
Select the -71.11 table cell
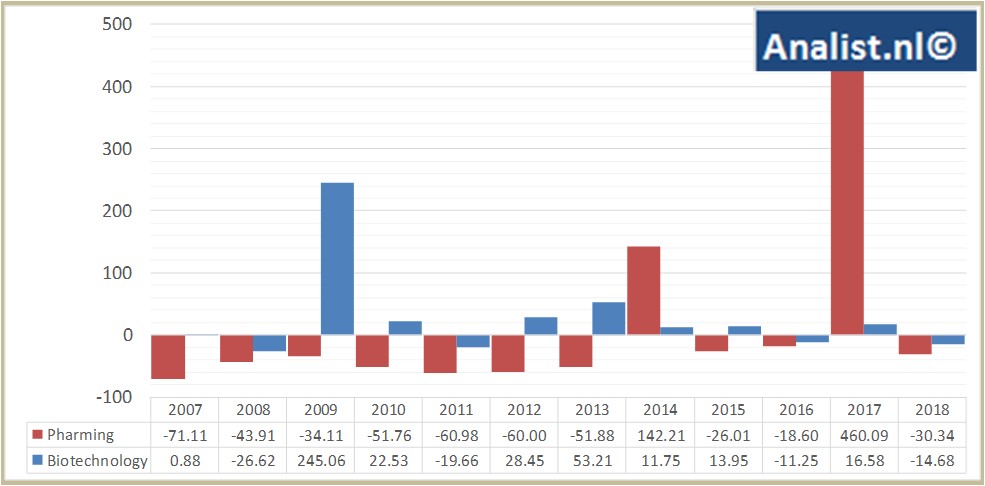(x=184, y=435)
